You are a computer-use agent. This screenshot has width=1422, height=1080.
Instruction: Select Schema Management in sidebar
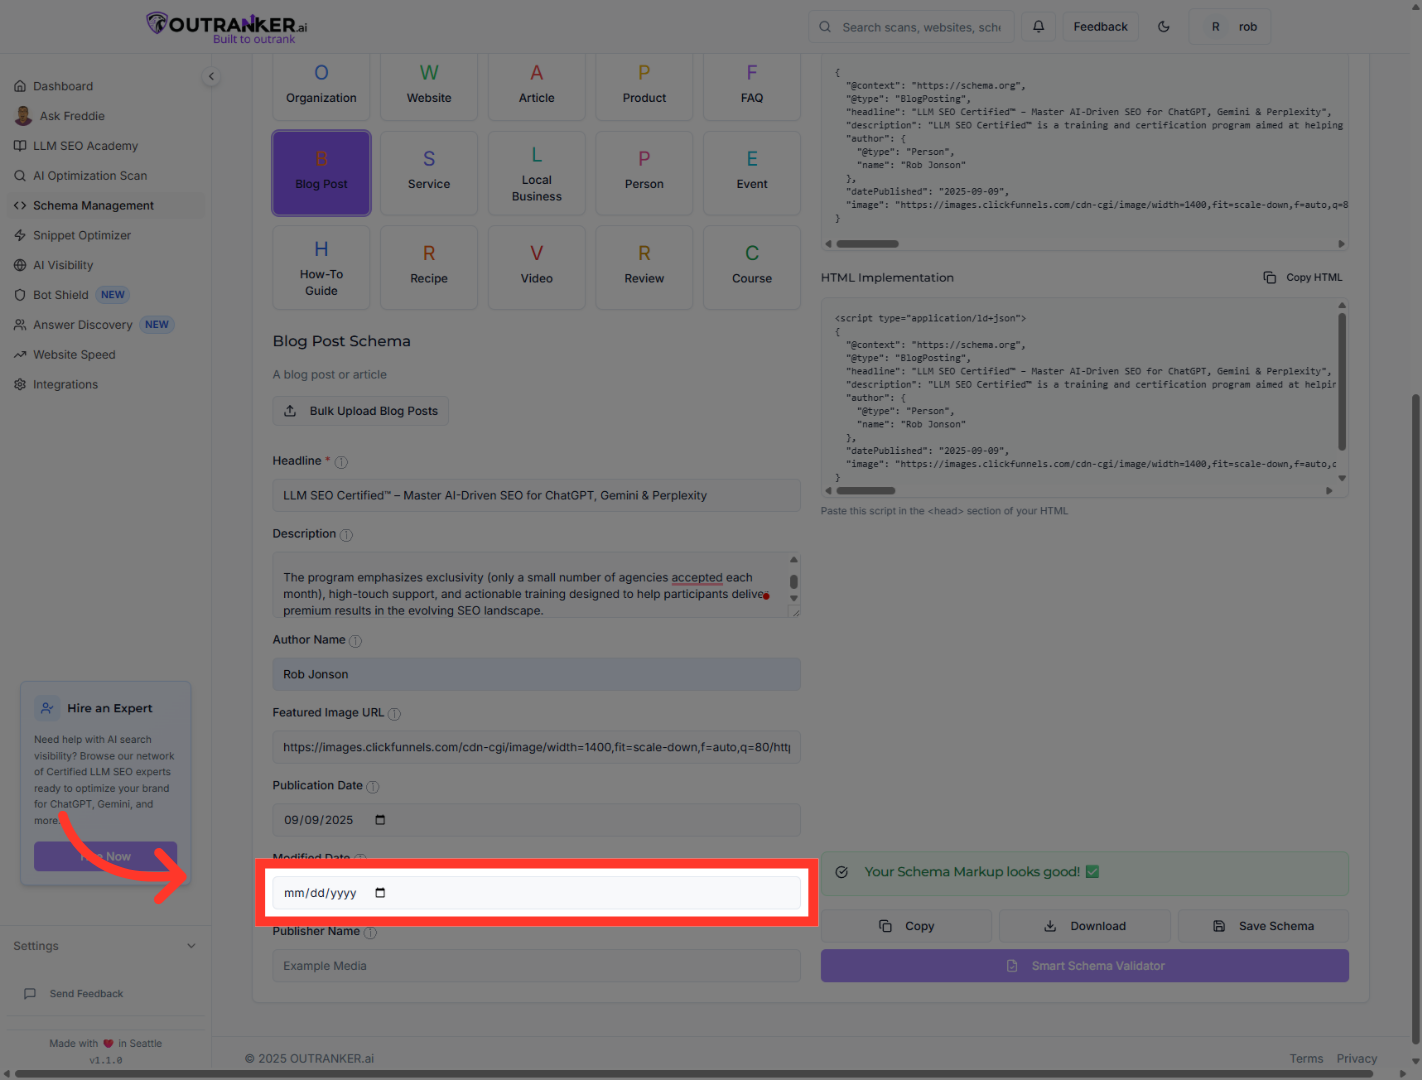105,206
